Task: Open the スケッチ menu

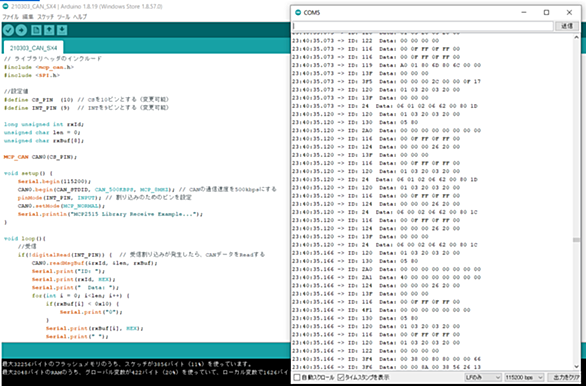Action: (x=46, y=17)
